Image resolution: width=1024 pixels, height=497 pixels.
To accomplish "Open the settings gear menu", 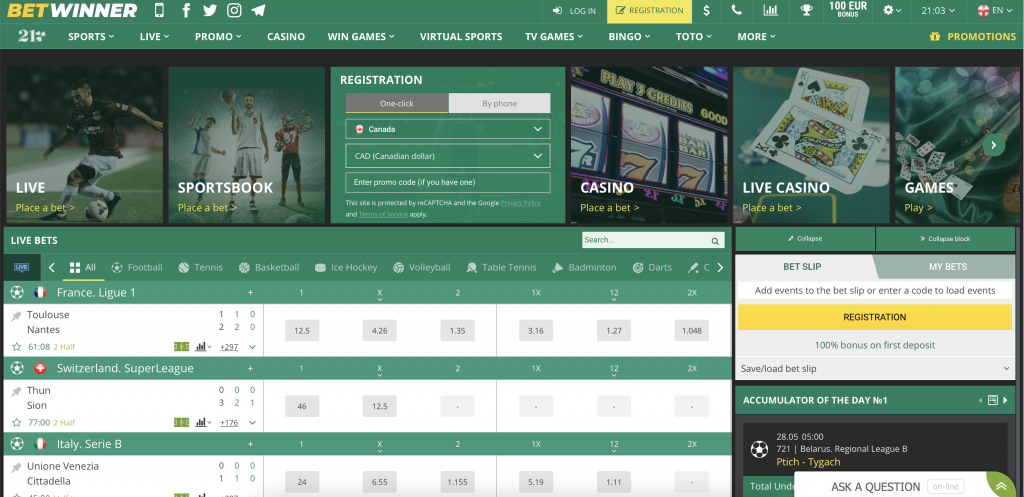I will 891,10.
